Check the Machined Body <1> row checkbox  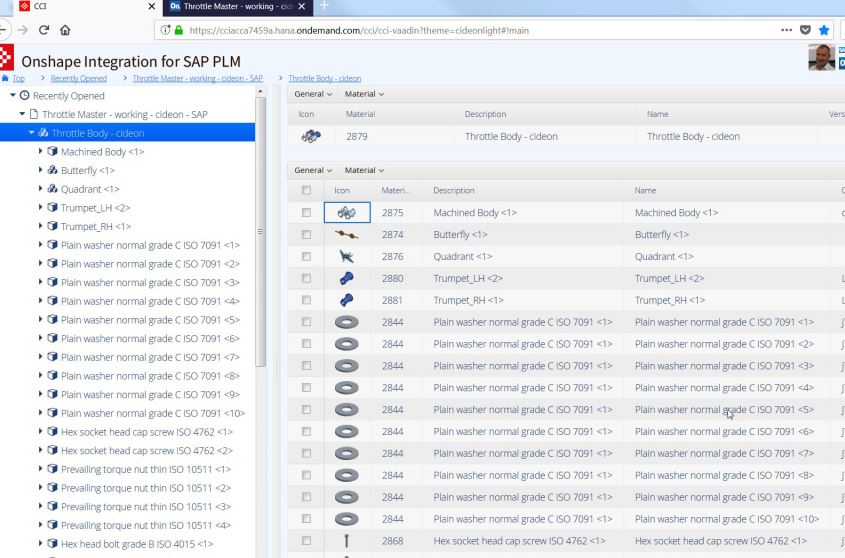pos(306,212)
